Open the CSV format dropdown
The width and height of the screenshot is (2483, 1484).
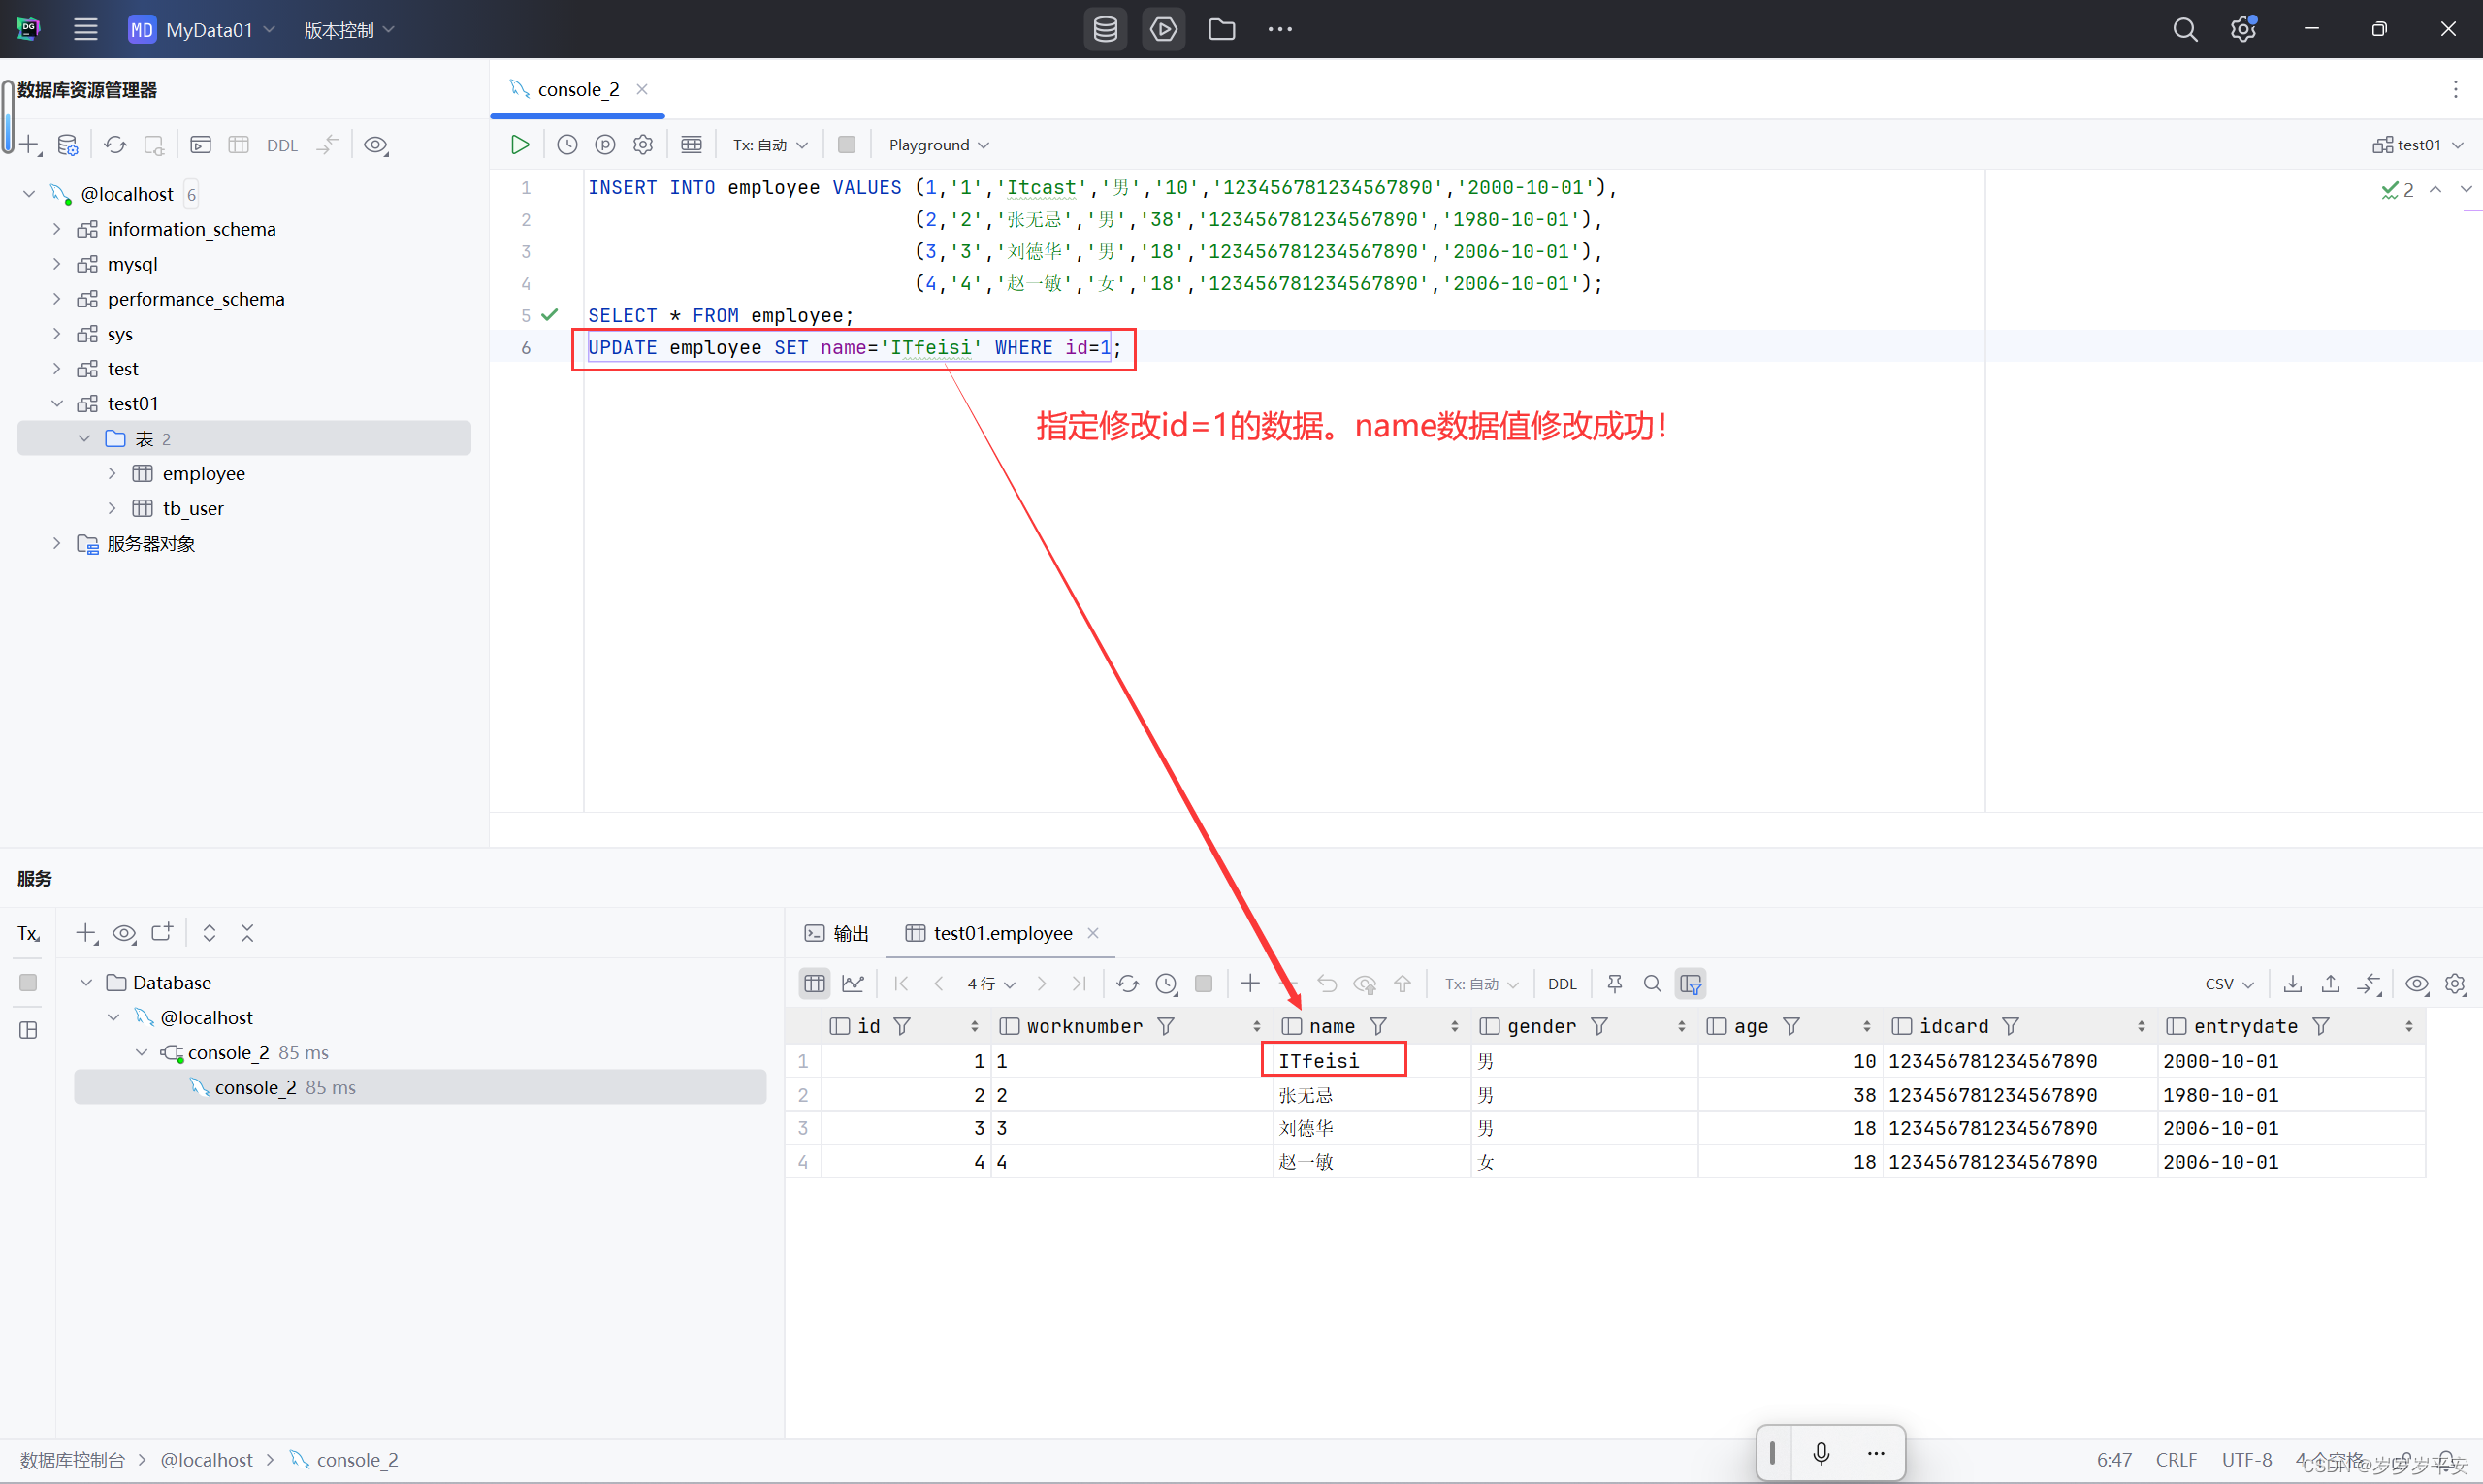click(2229, 984)
